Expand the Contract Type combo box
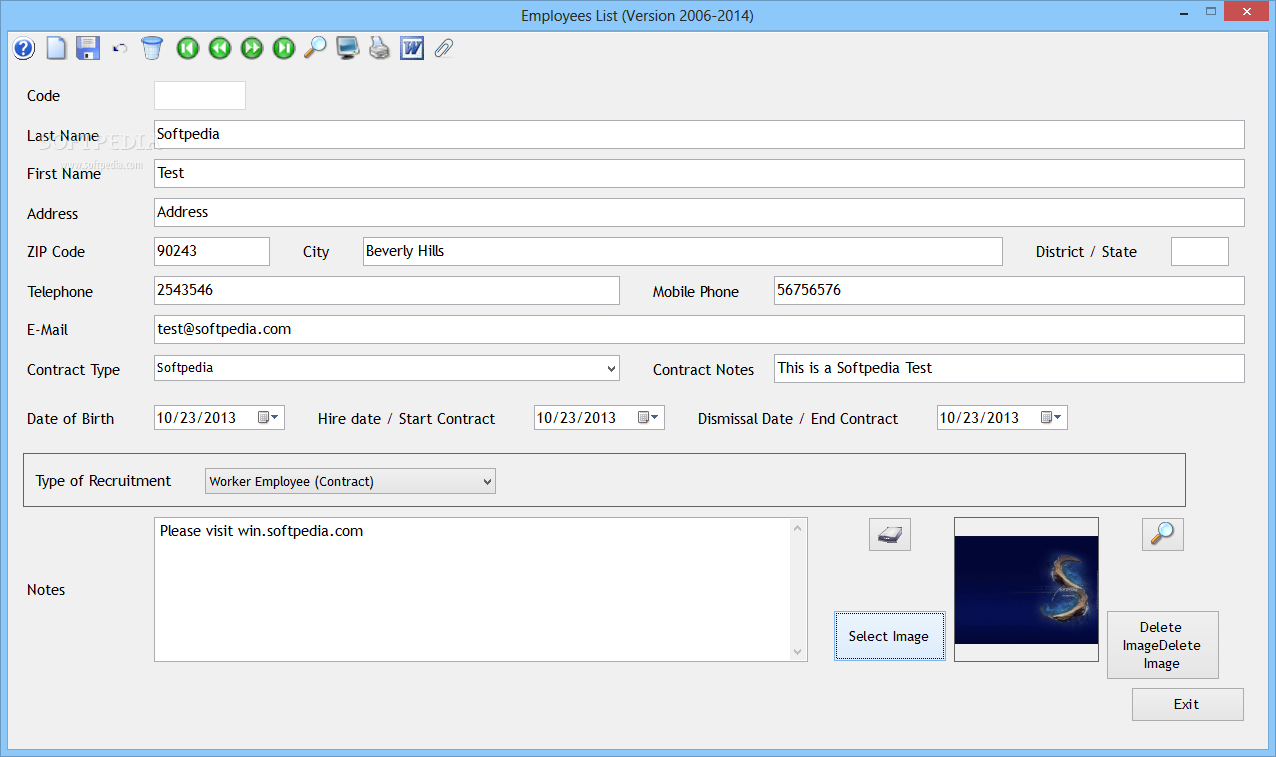This screenshot has height=757, width=1276. [611, 368]
